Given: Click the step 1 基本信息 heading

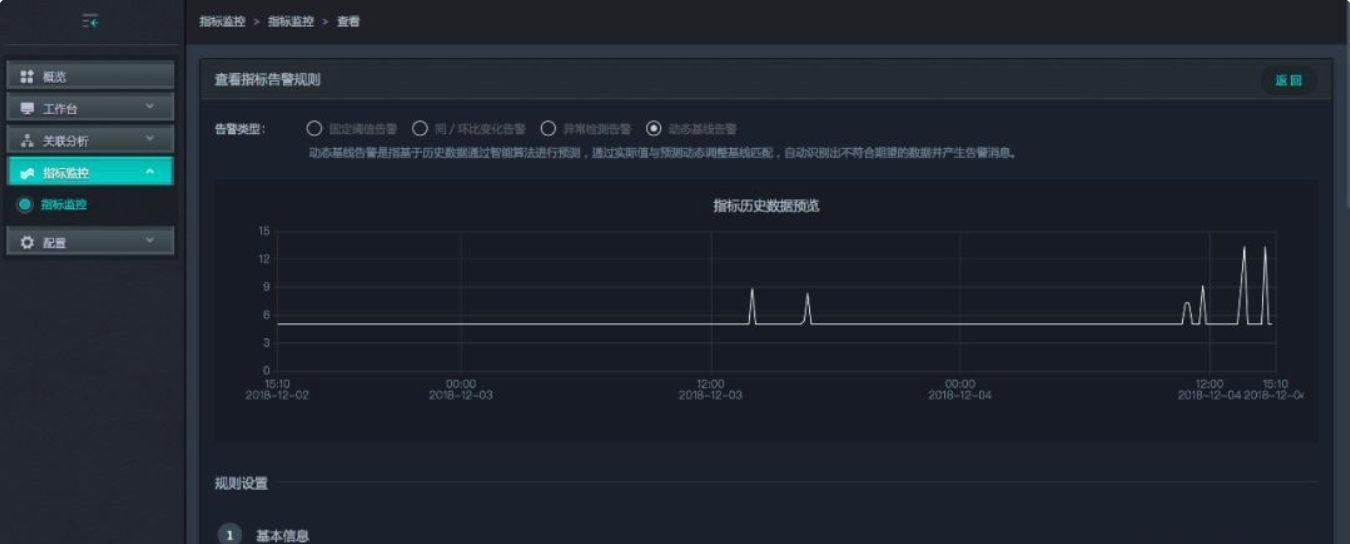Looking at the screenshot, I should point(283,535).
